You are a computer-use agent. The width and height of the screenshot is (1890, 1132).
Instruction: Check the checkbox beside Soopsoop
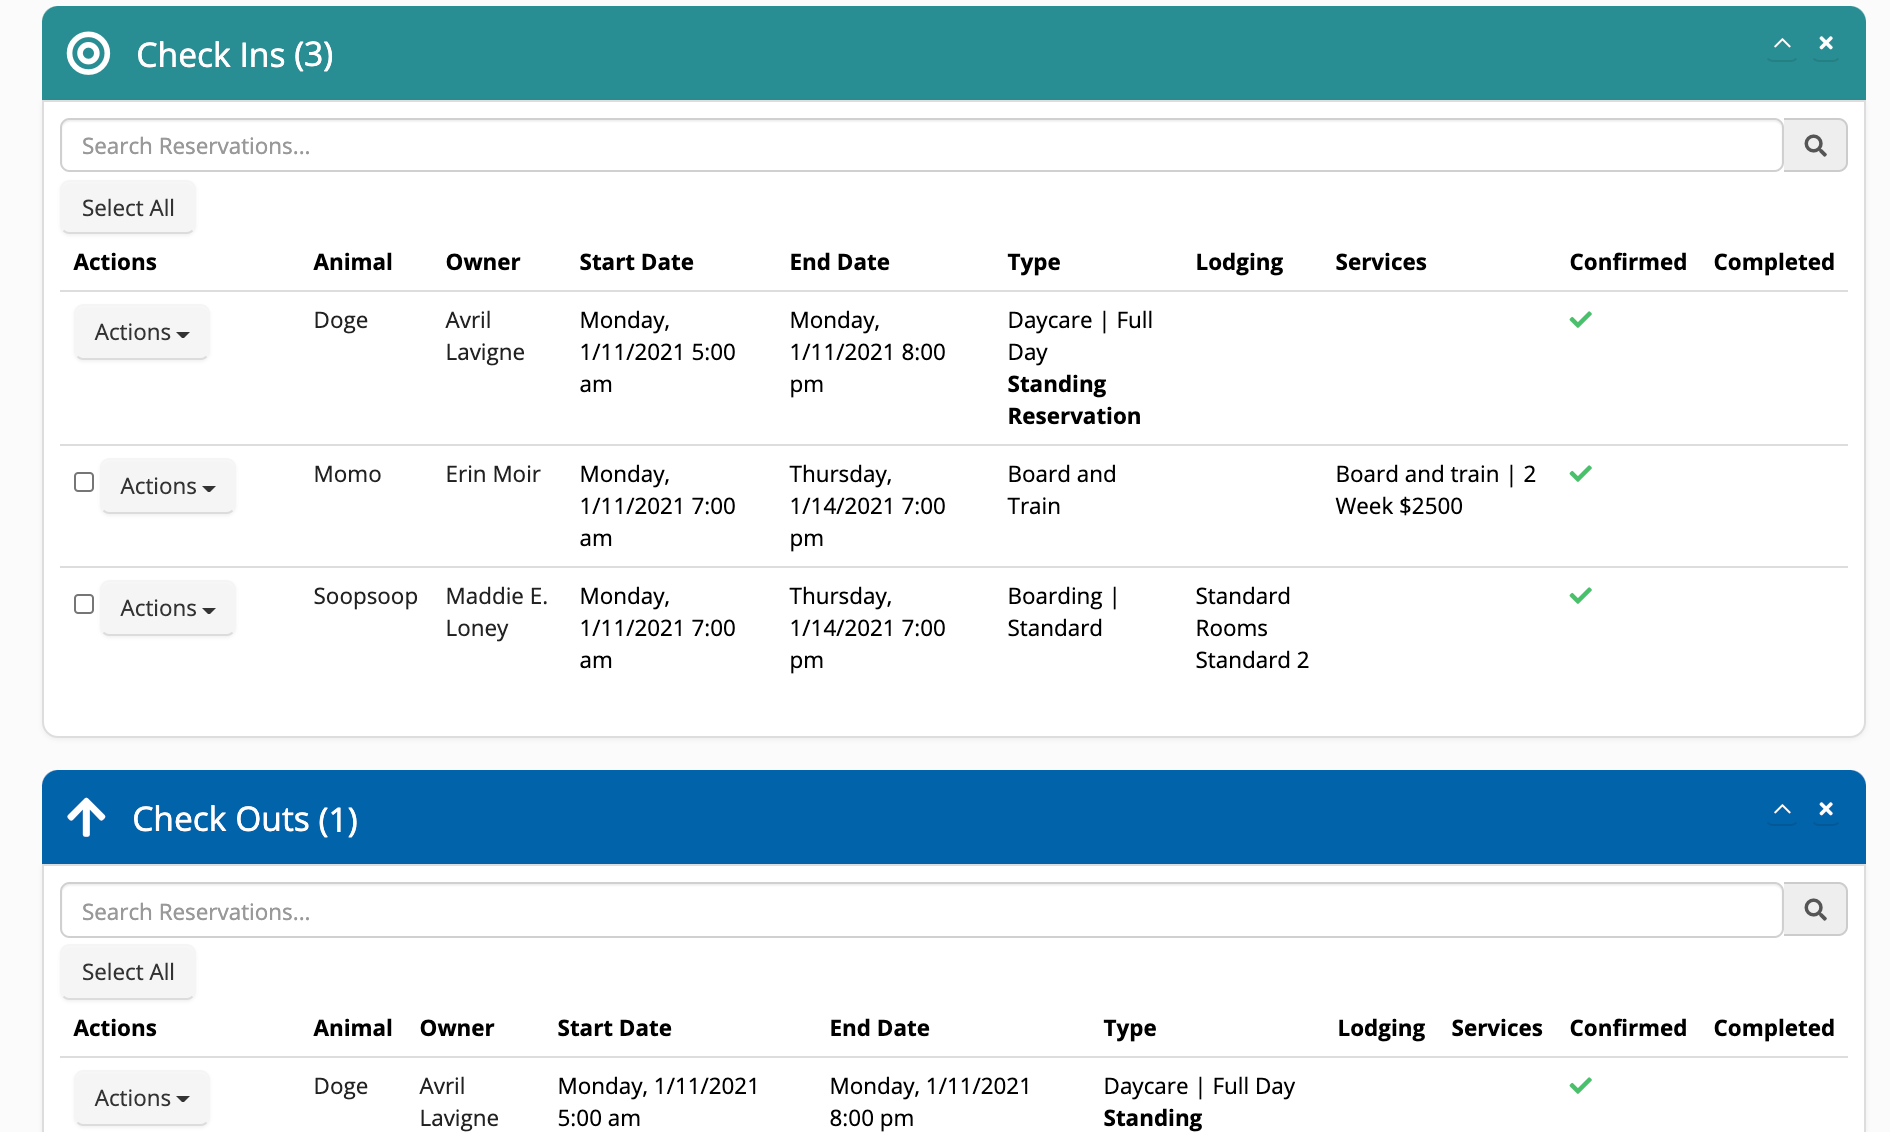(84, 604)
